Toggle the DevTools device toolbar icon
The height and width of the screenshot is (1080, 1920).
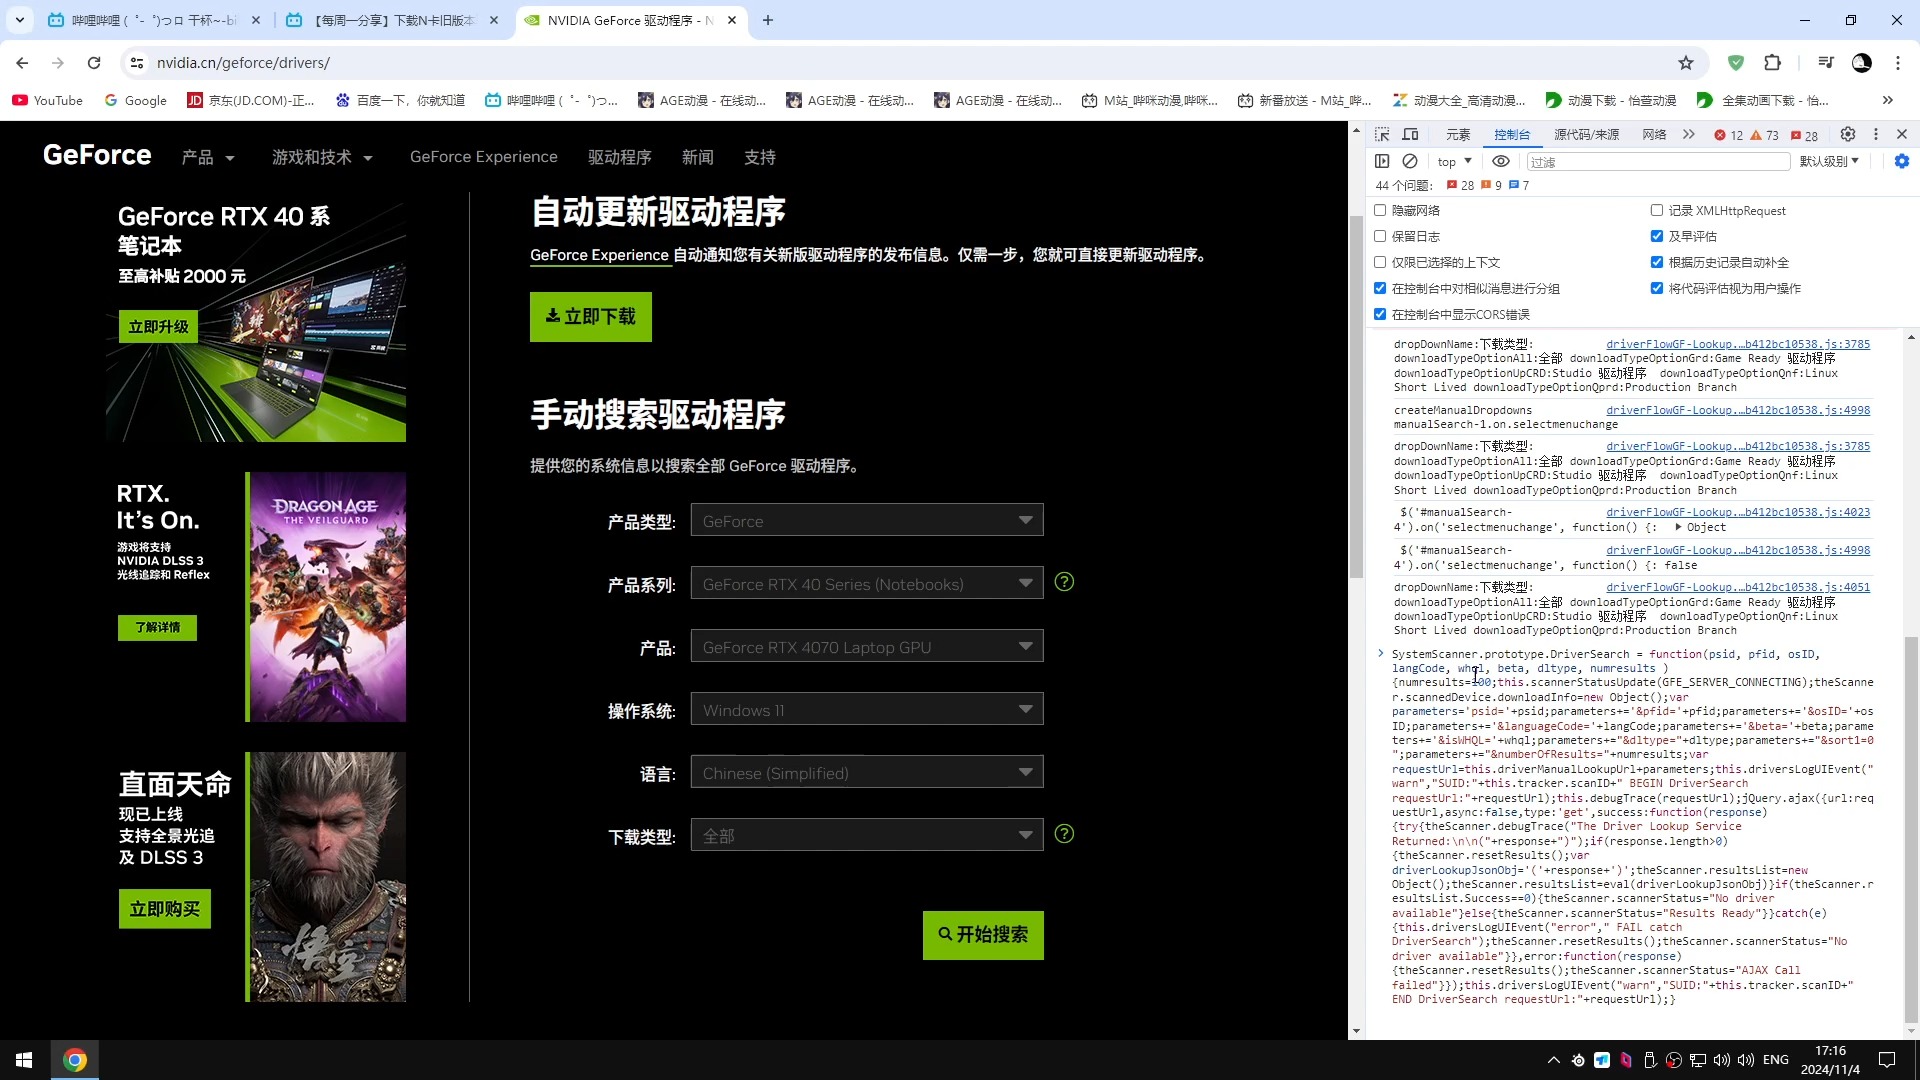pyautogui.click(x=1410, y=134)
